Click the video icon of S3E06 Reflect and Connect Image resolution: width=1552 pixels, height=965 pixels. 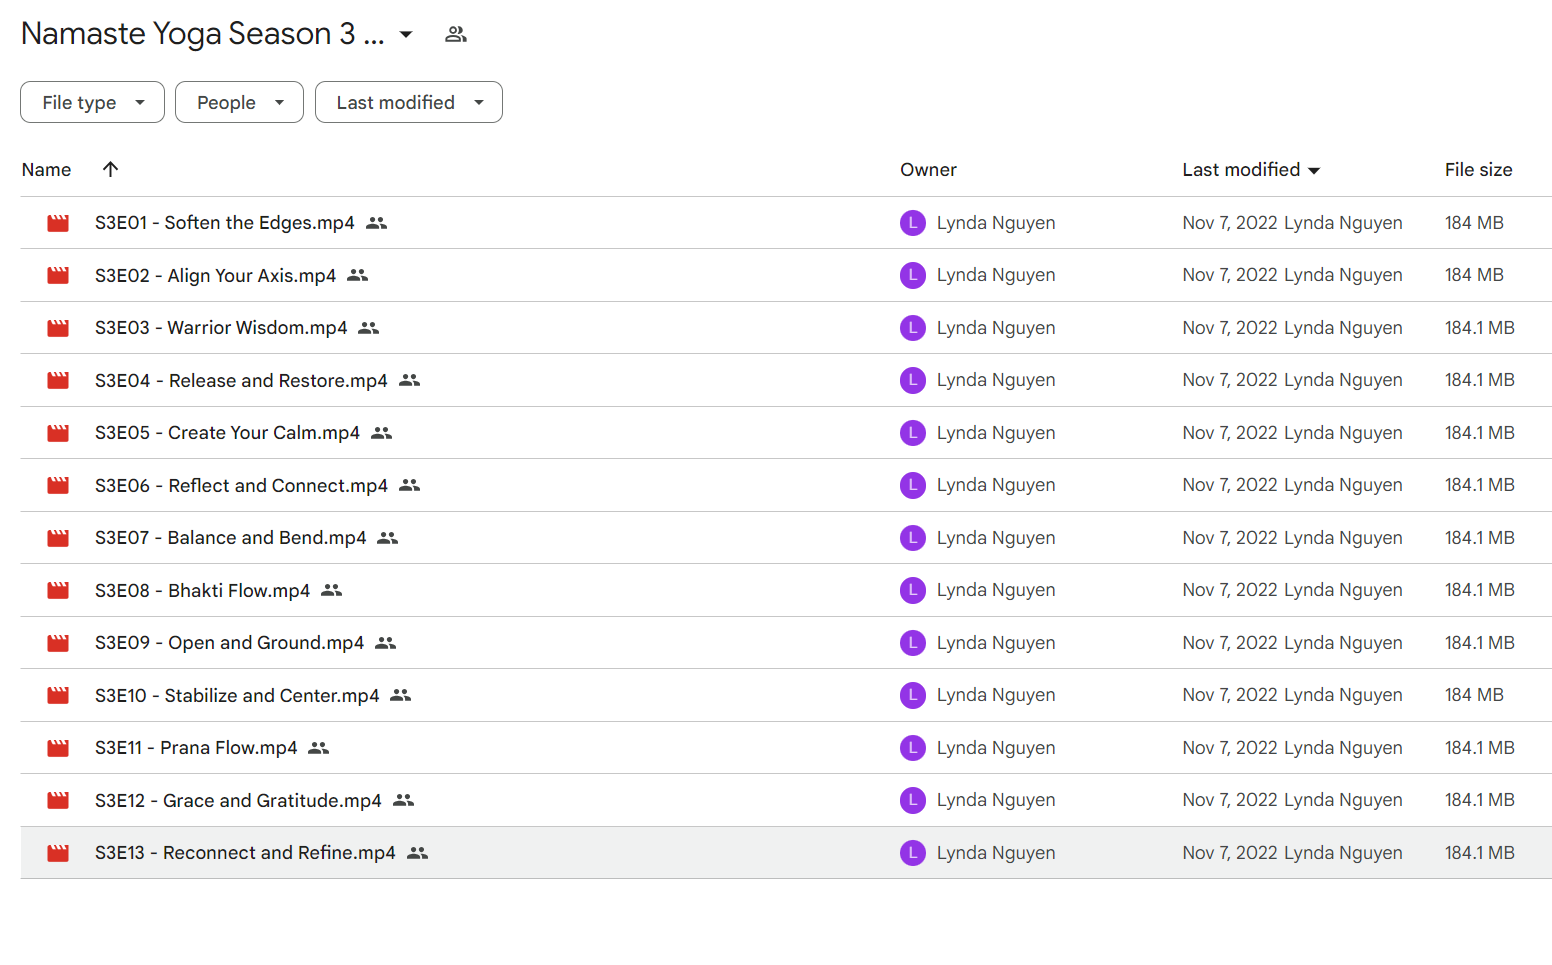click(x=58, y=485)
